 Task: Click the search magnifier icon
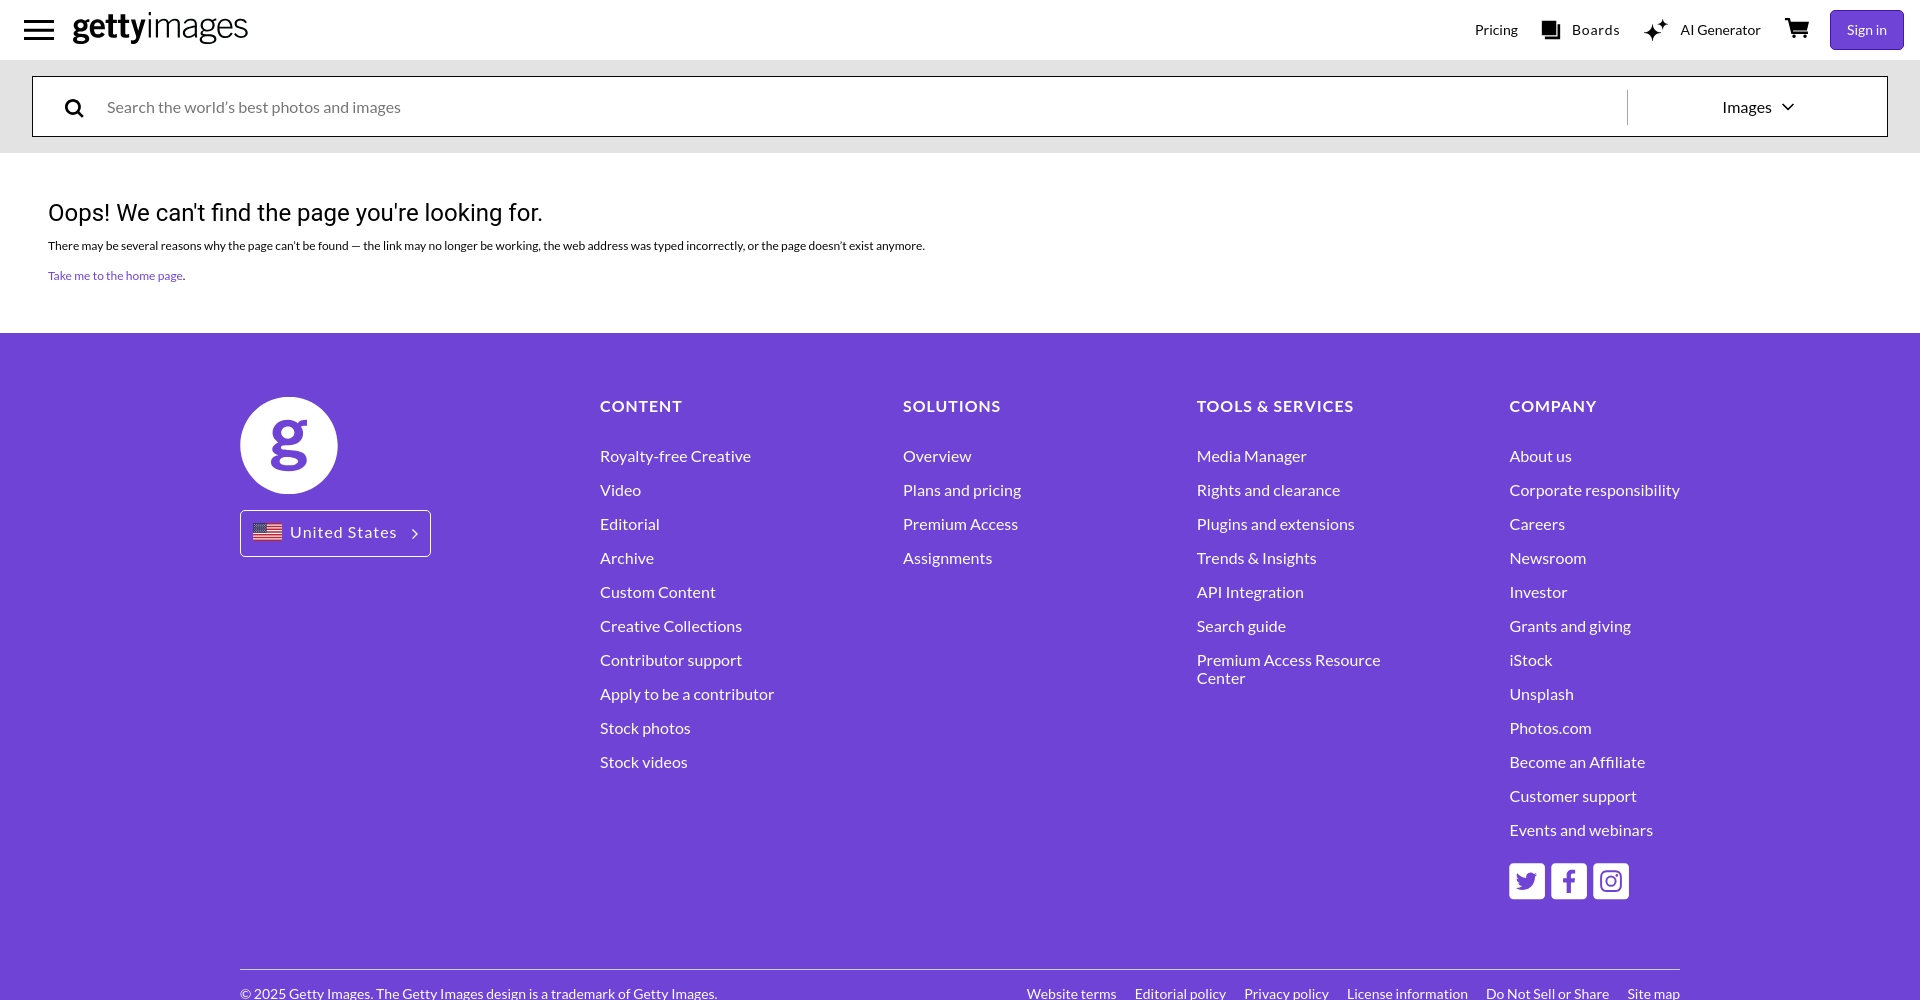74,108
